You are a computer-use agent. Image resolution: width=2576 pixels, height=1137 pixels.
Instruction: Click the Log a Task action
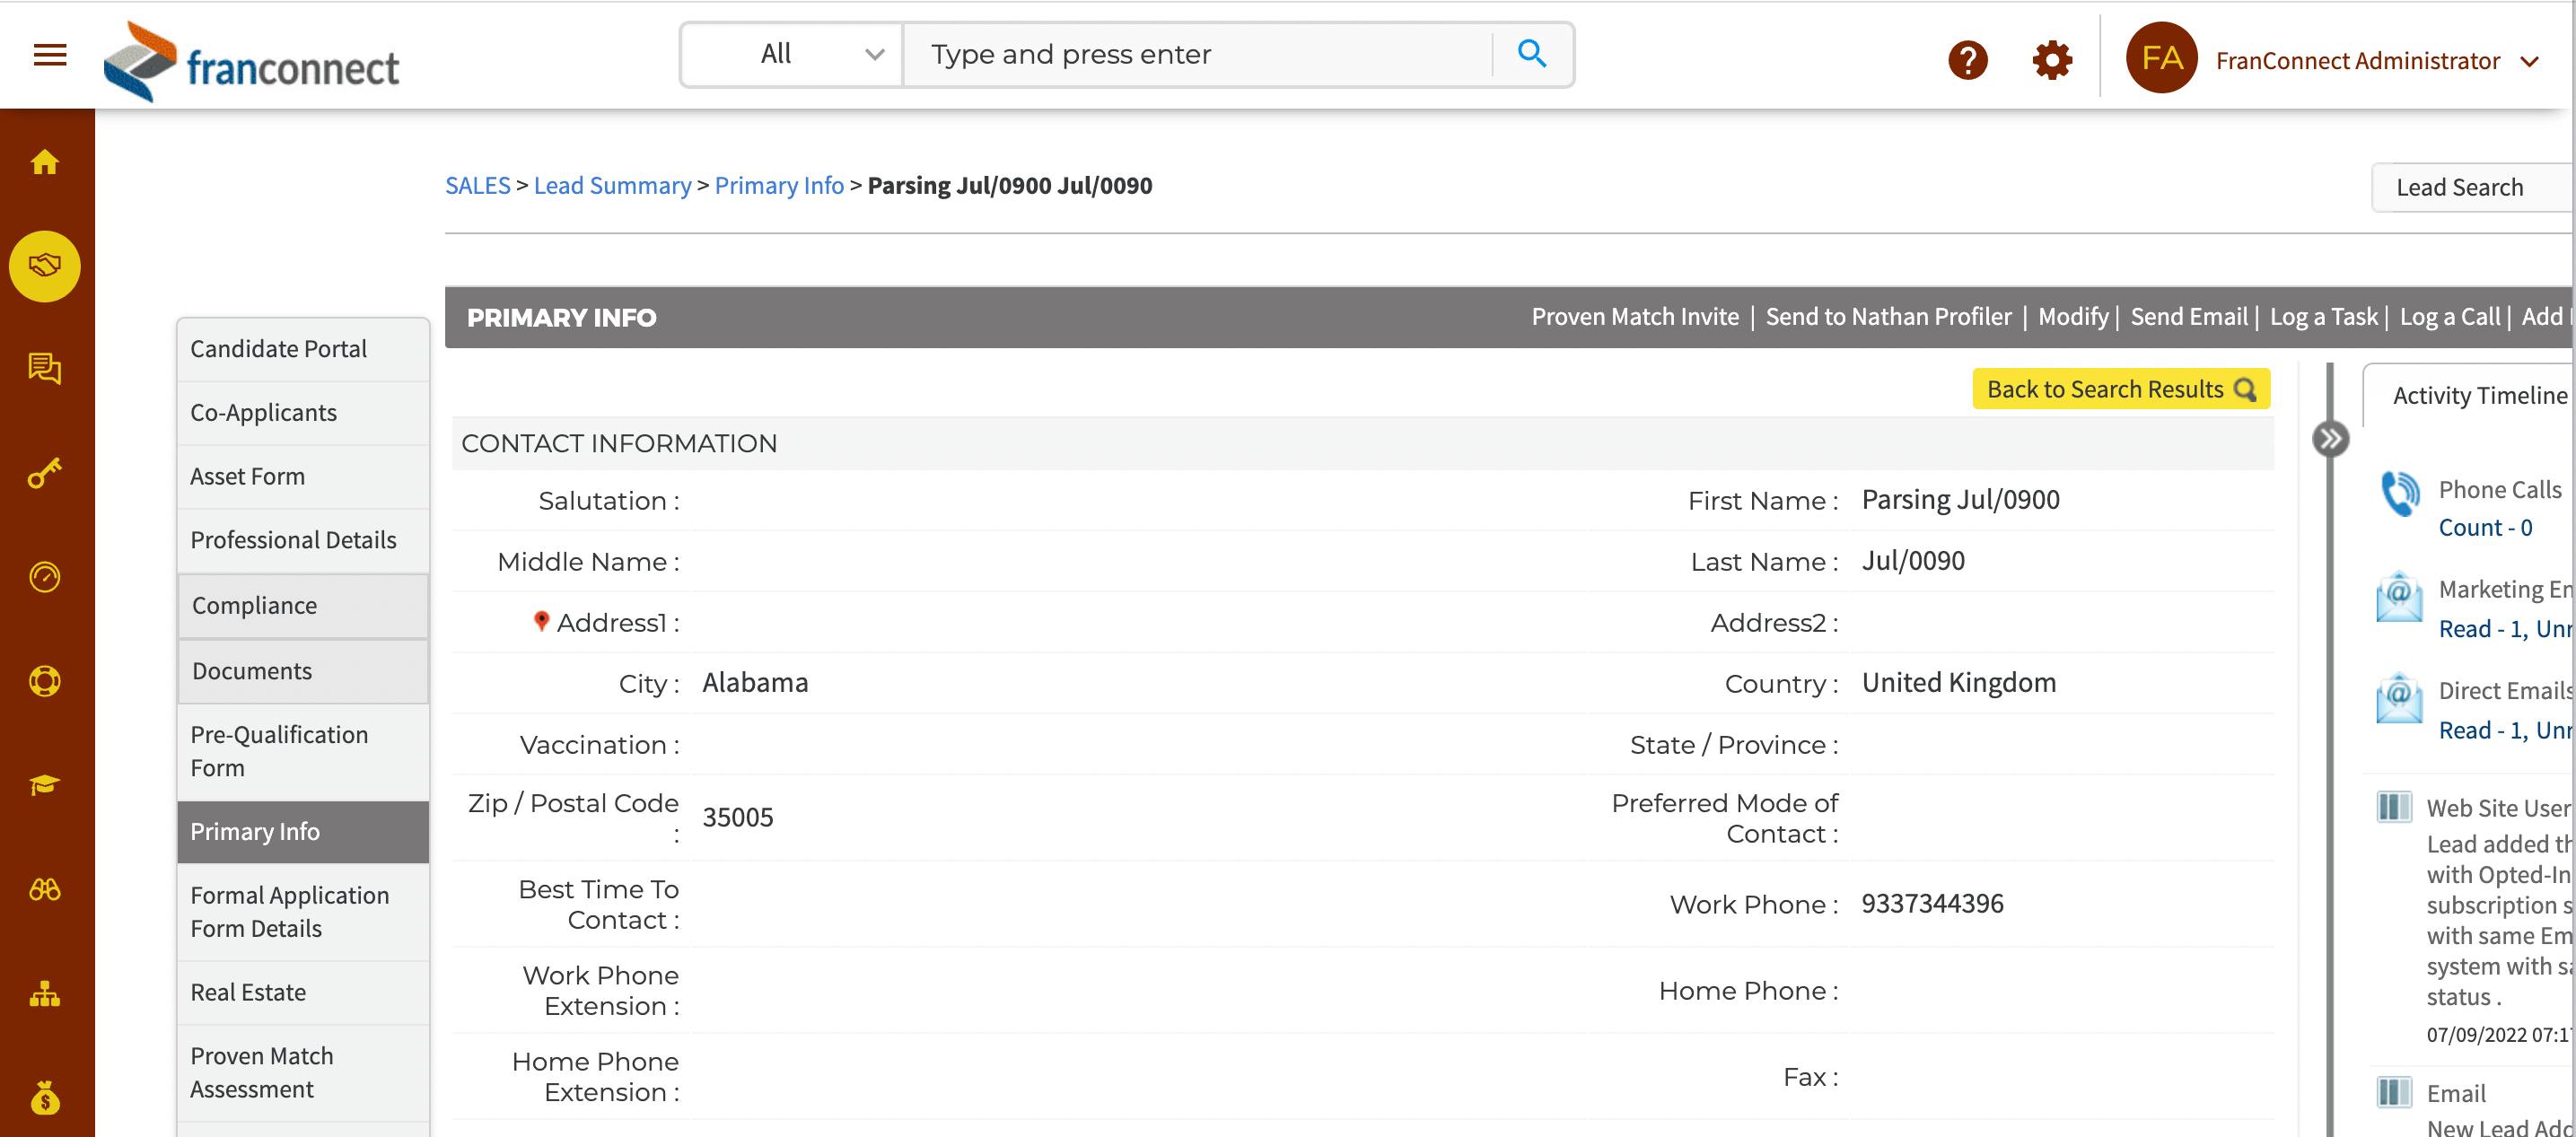coord(2323,317)
